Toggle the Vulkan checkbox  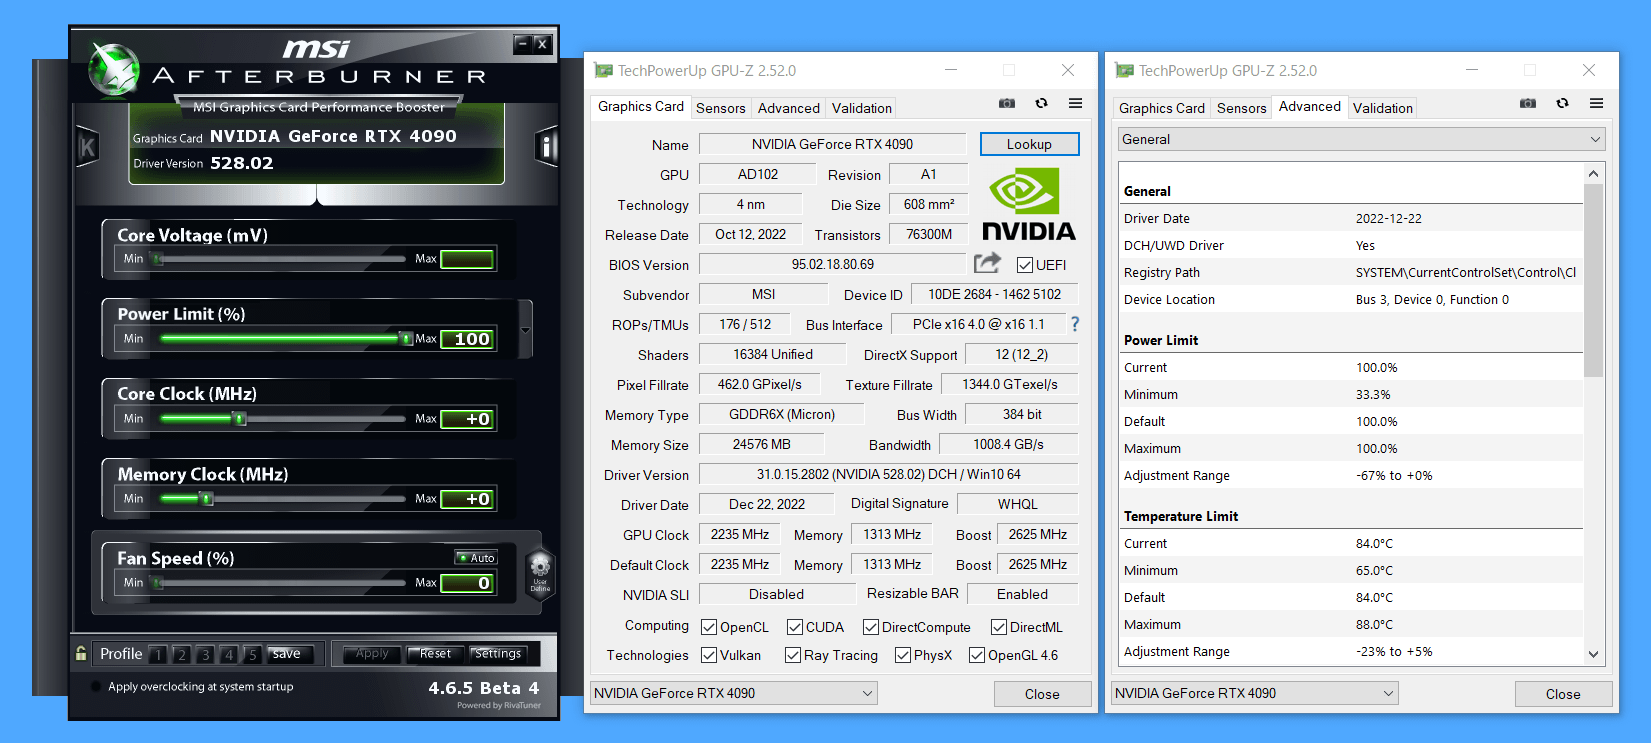(x=709, y=655)
